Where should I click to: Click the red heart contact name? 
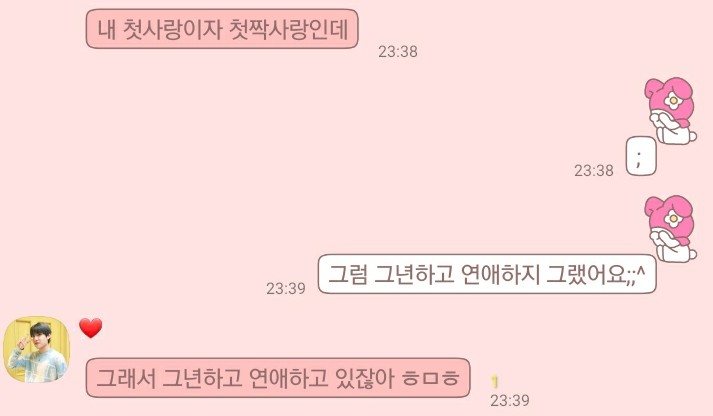pyautogui.click(x=90, y=328)
